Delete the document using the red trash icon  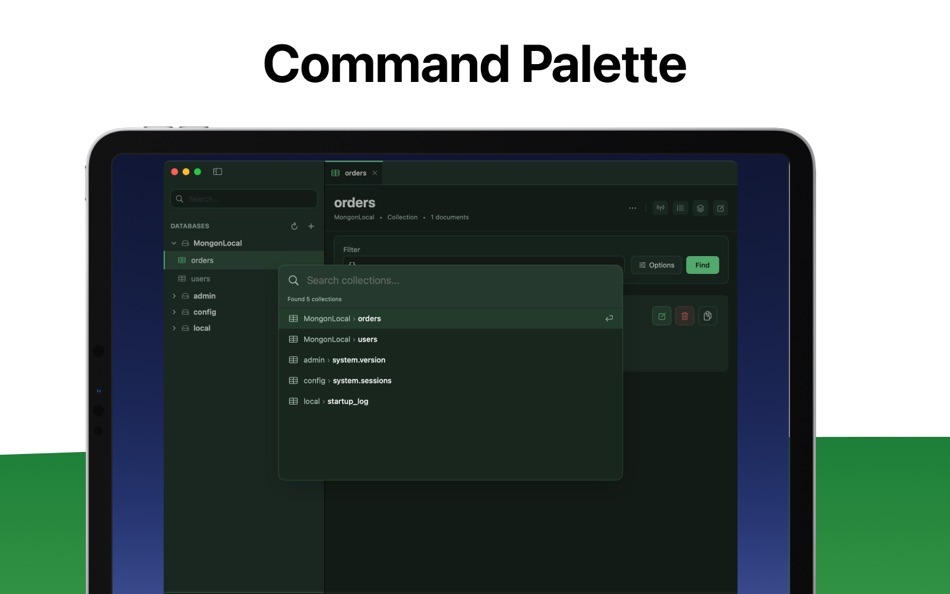pos(684,315)
